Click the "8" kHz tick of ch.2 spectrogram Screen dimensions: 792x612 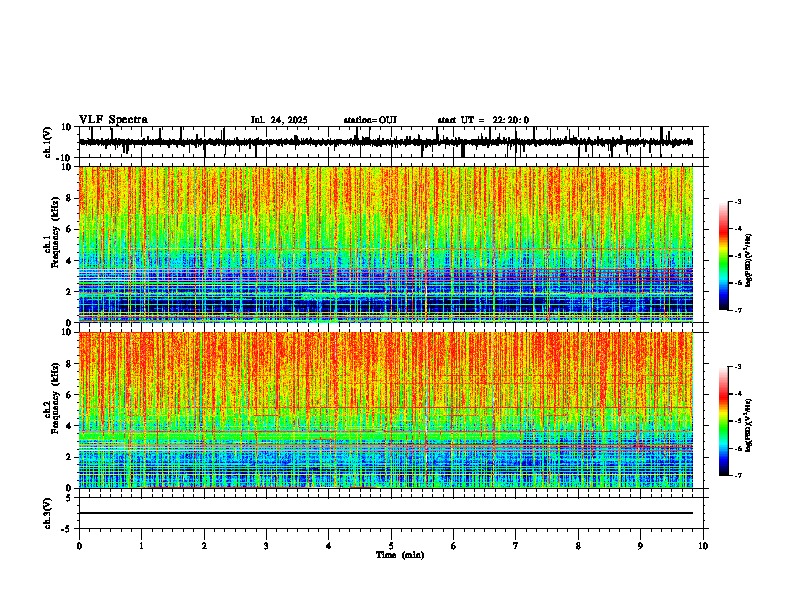[70, 364]
